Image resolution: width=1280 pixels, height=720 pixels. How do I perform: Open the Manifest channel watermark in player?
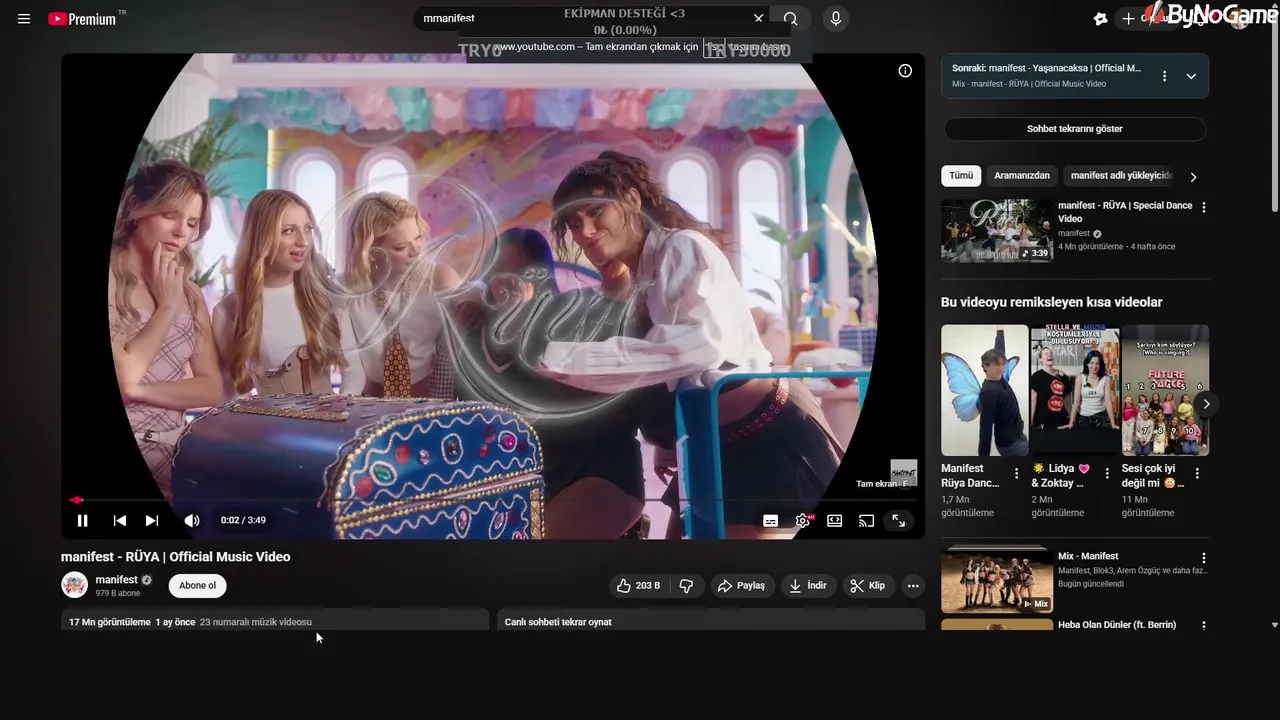click(x=903, y=472)
